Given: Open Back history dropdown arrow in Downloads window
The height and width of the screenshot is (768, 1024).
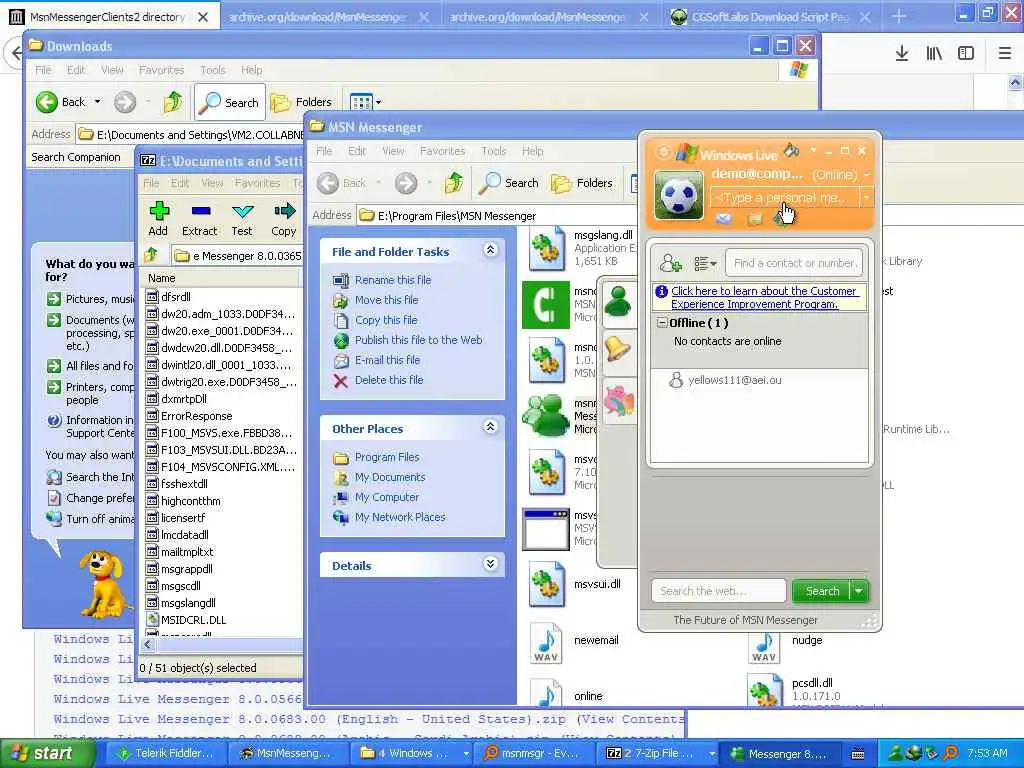Looking at the screenshot, I should (x=97, y=102).
